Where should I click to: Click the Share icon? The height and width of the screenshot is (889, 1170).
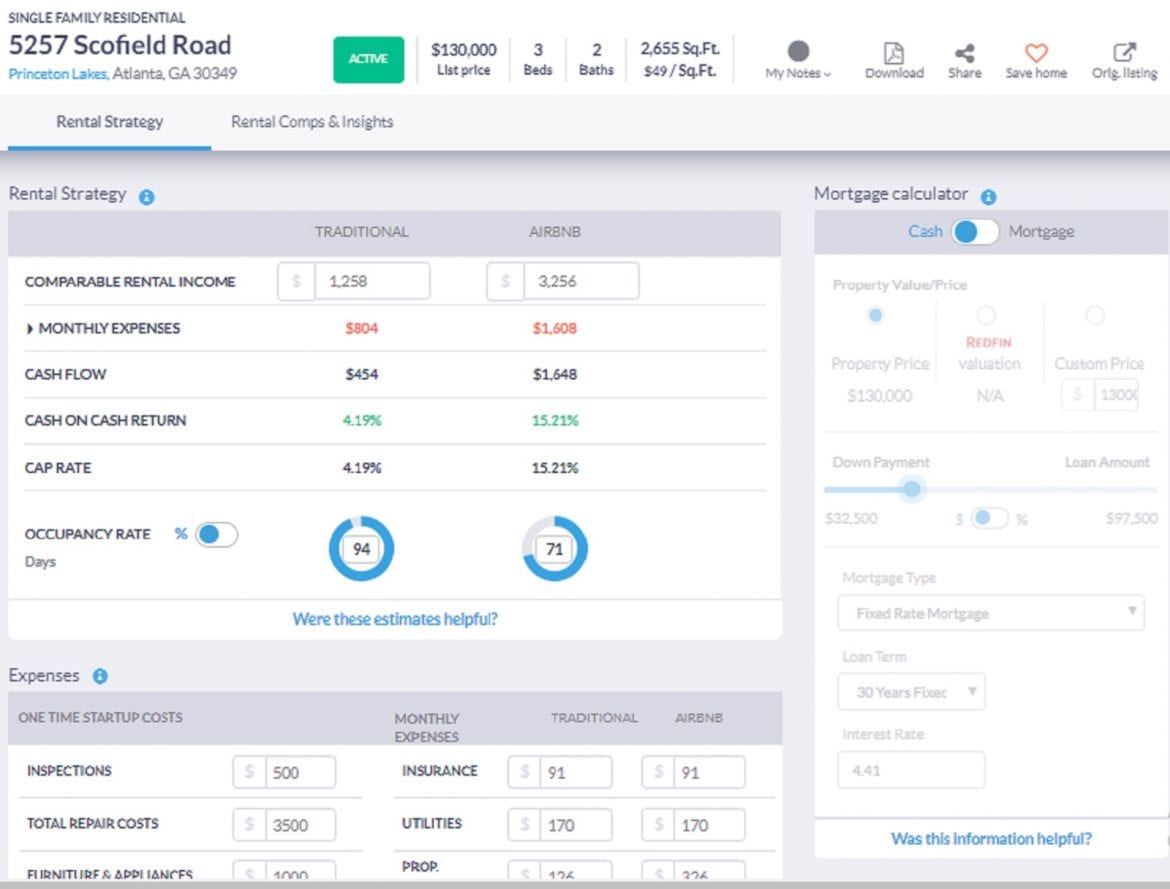[964, 53]
